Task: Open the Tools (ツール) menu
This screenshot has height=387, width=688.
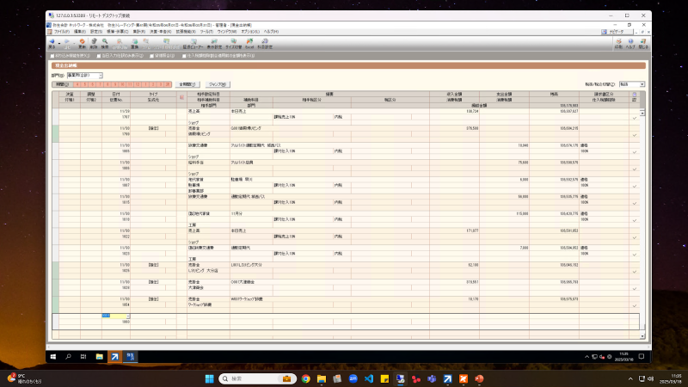Action: pos(206,32)
